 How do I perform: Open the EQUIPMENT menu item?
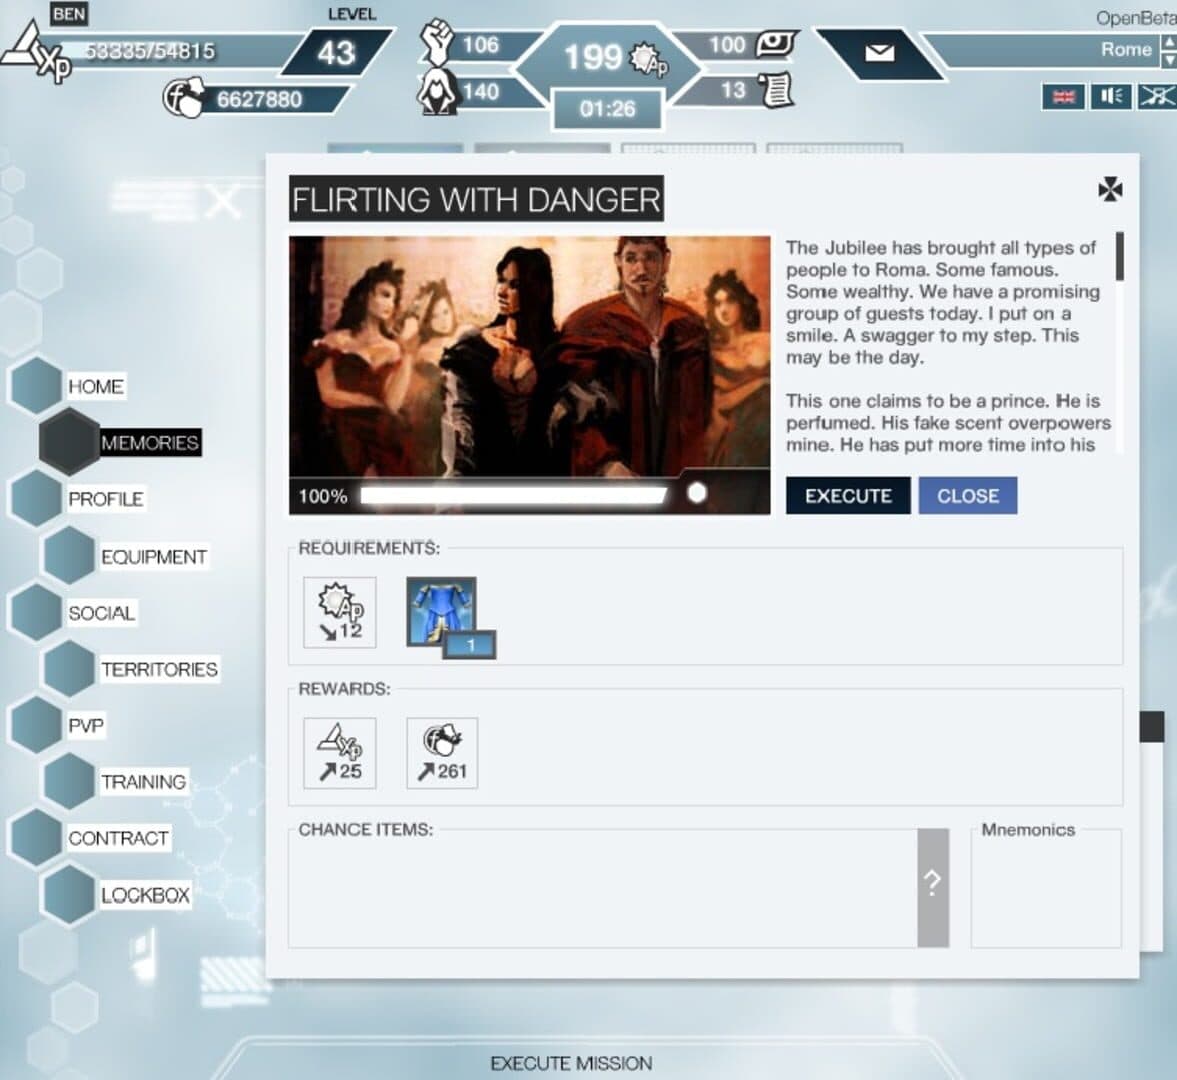tap(154, 557)
